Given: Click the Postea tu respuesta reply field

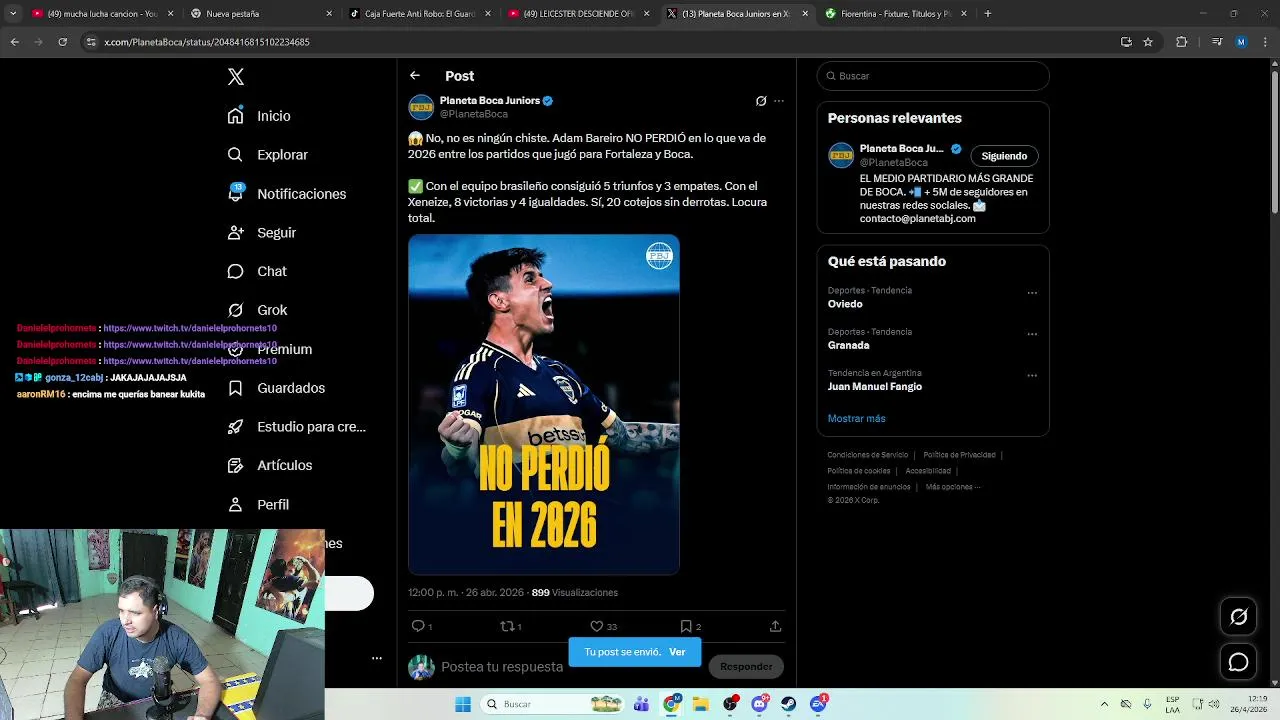Looking at the screenshot, I should tap(502, 667).
